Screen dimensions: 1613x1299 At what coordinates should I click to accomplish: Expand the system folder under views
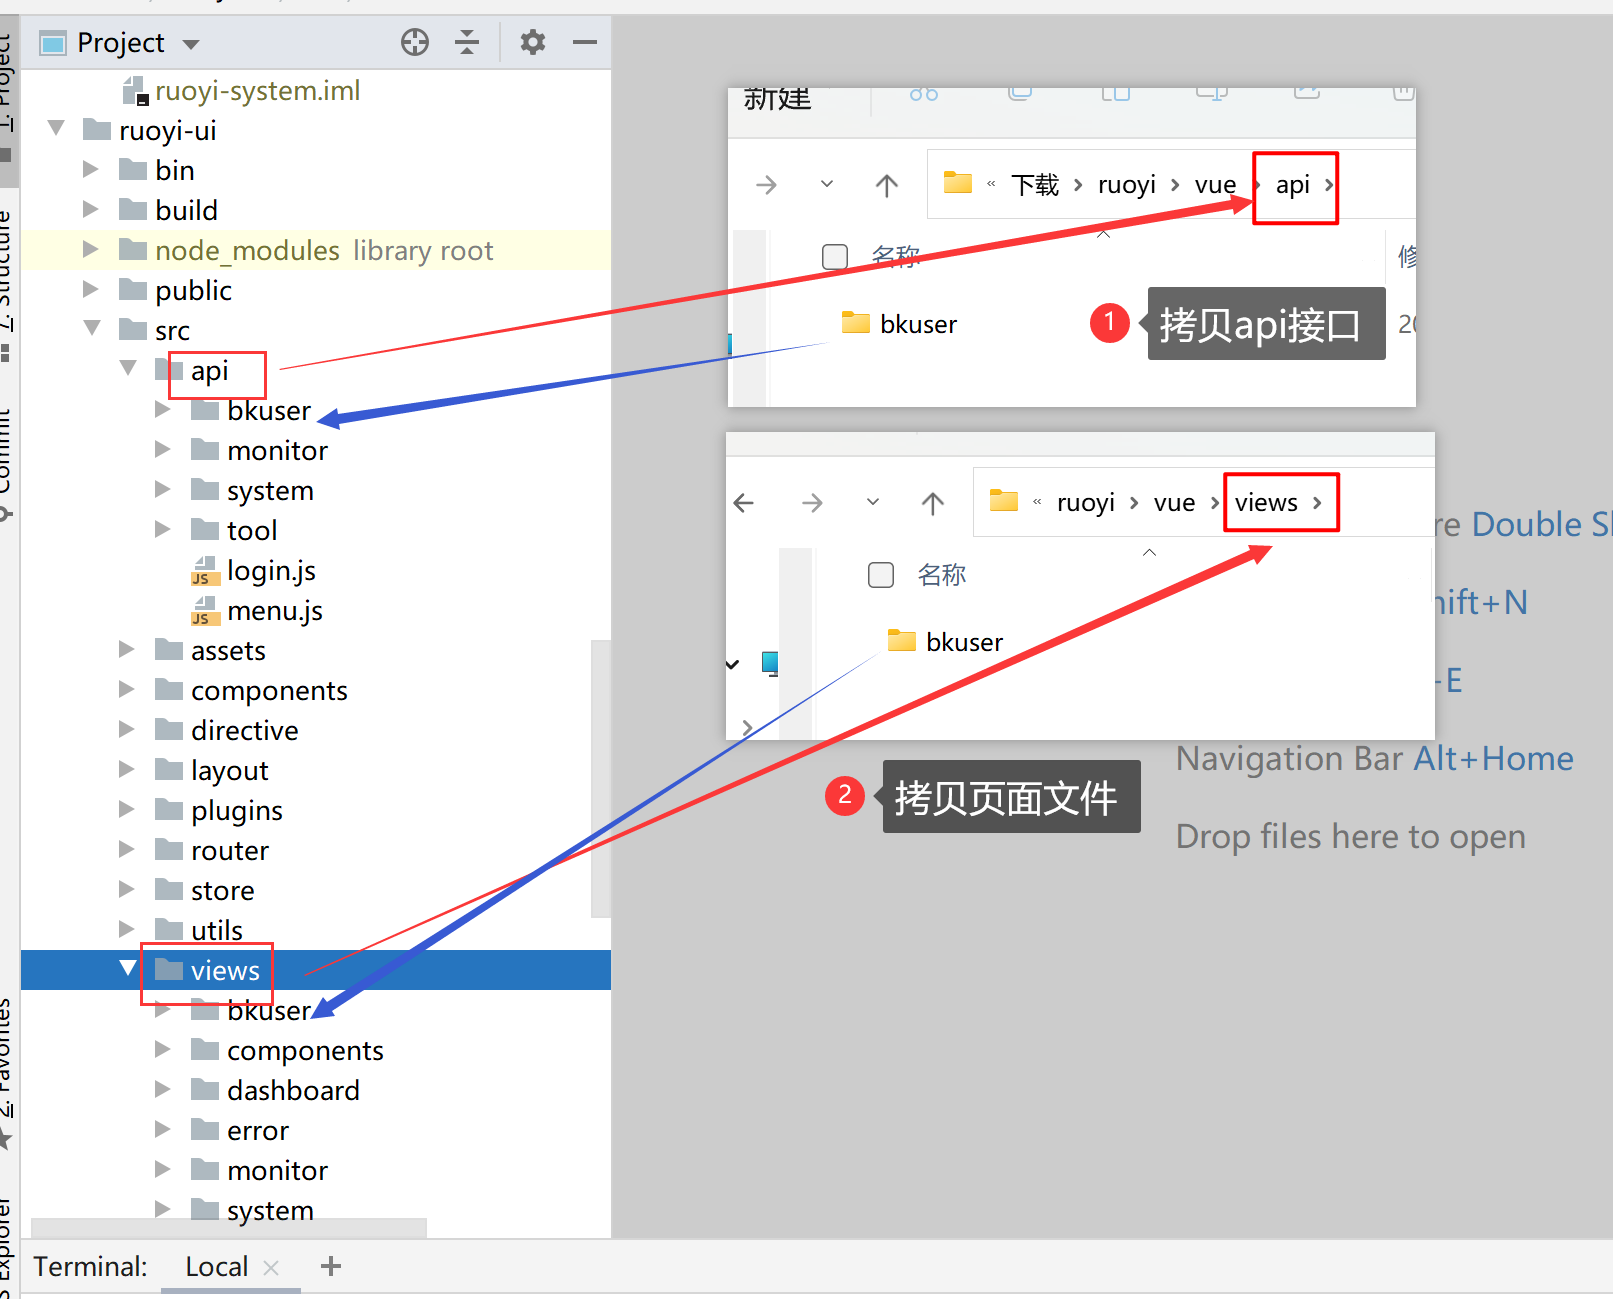(163, 1209)
